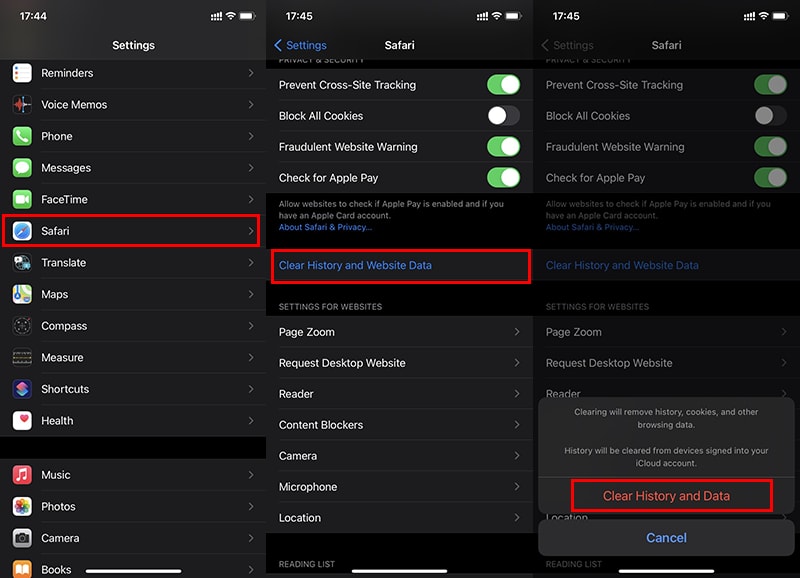Toggle dimmed Fraudulent Website Warning switch in right screen
This screenshot has height=578, width=800.
[770, 147]
